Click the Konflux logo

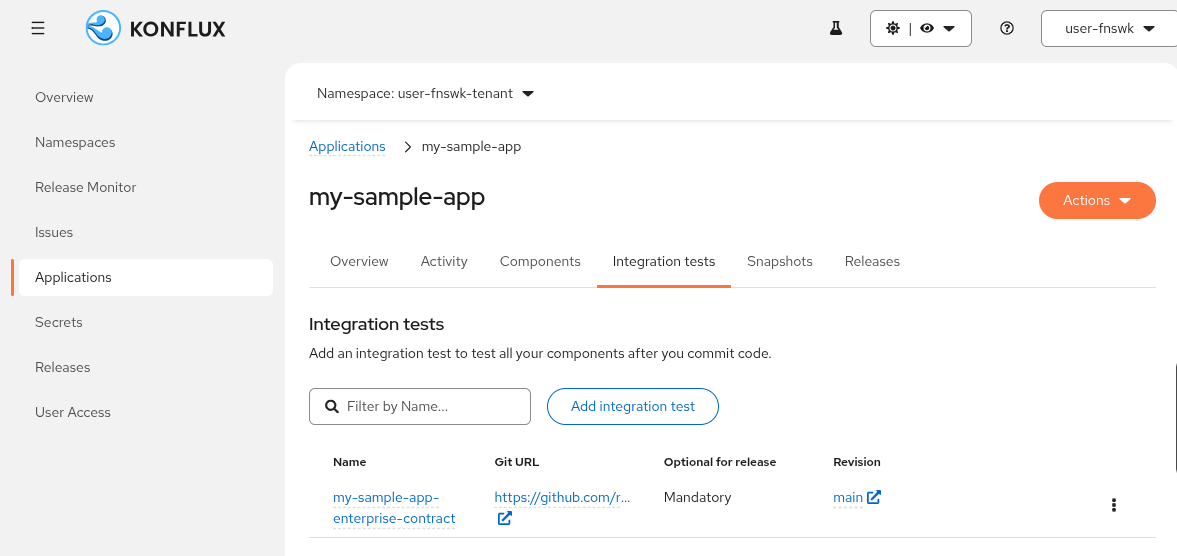click(x=155, y=29)
